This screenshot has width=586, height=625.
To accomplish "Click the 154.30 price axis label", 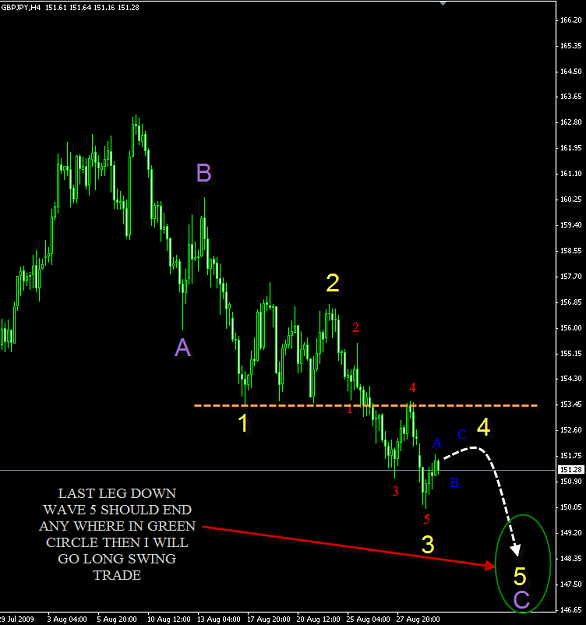I will [x=571, y=378].
